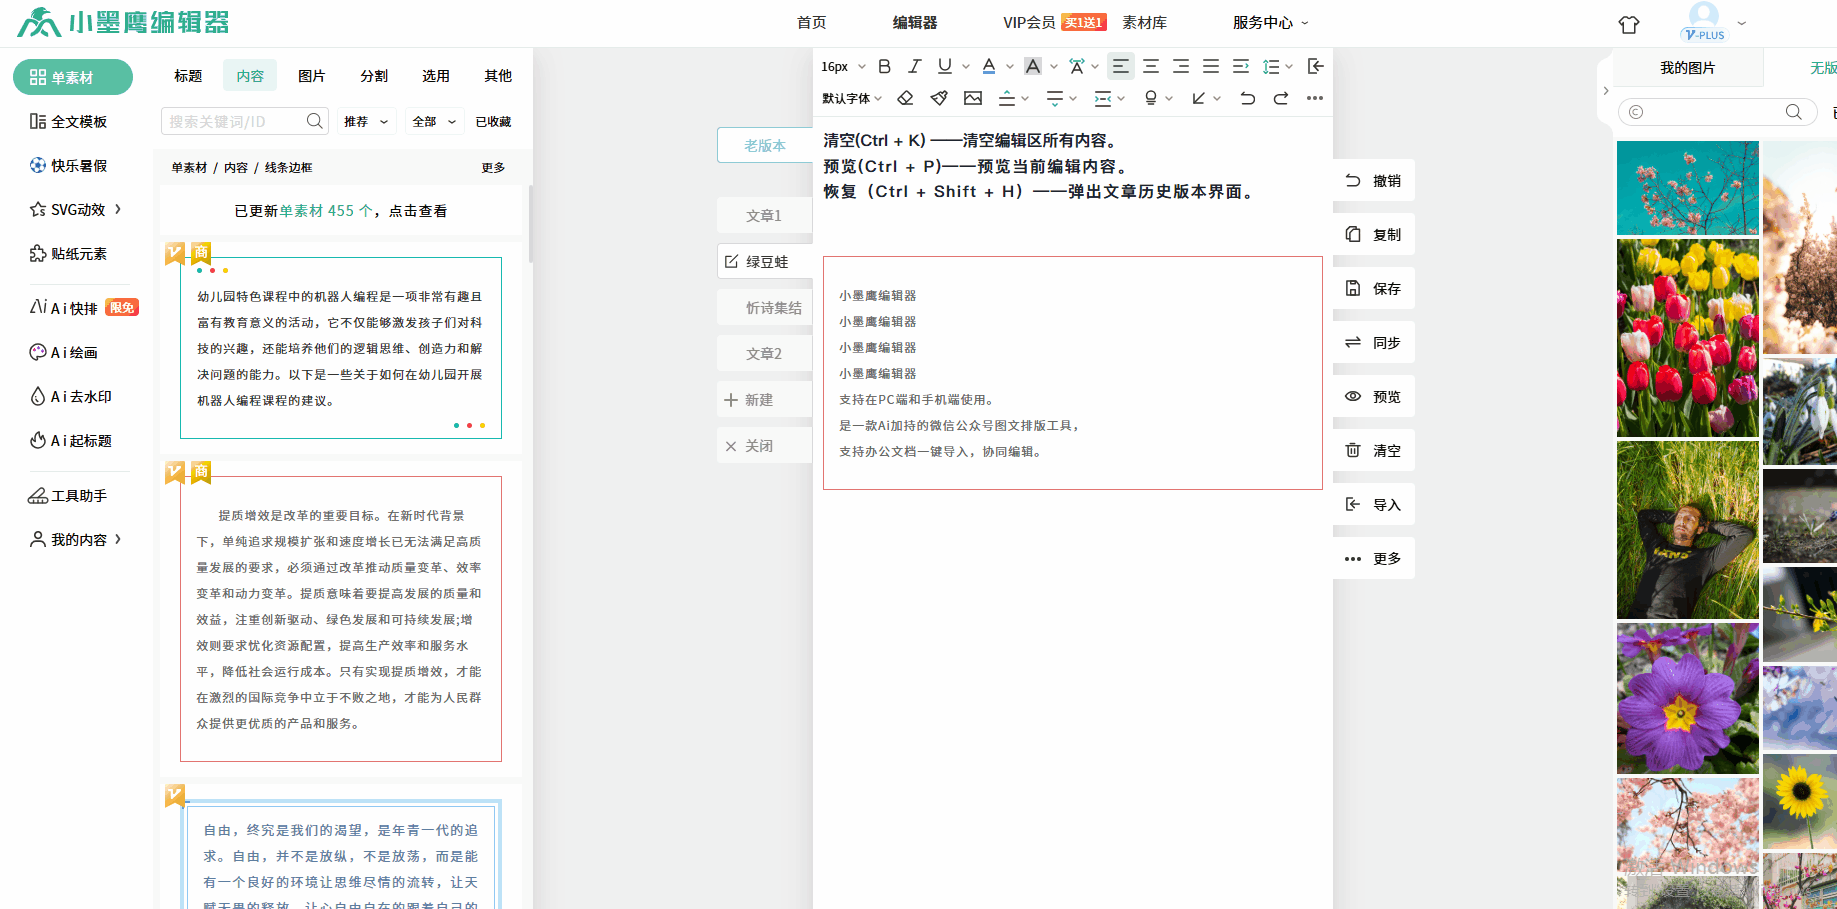Click the redo arrow in formatting toolbar
1837x909 pixels.
click(x=1281, y=98)
